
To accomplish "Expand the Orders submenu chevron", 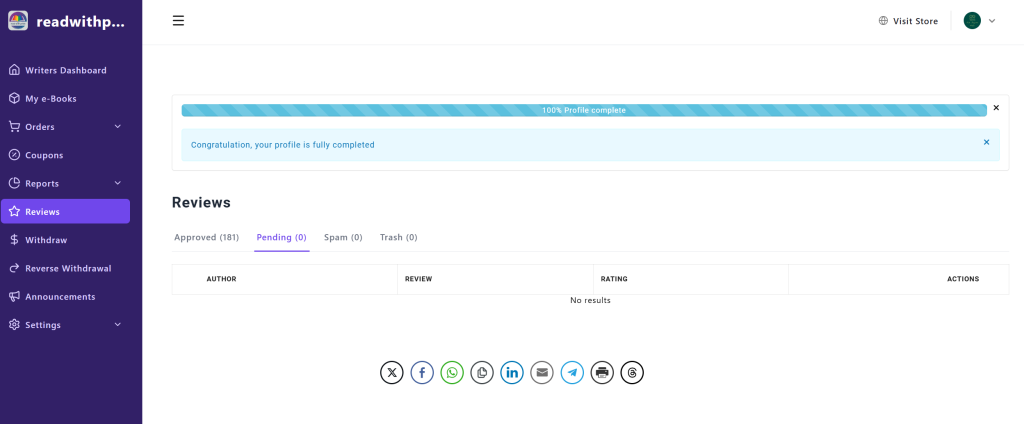I will [x=118, y=126].
